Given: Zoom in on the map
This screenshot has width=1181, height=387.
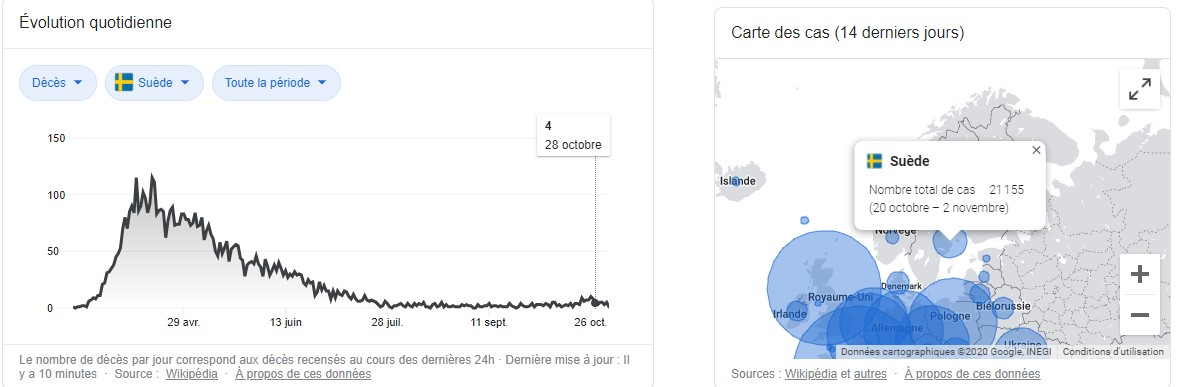Looking at the screenshot, I should [x=1140, y=274].
